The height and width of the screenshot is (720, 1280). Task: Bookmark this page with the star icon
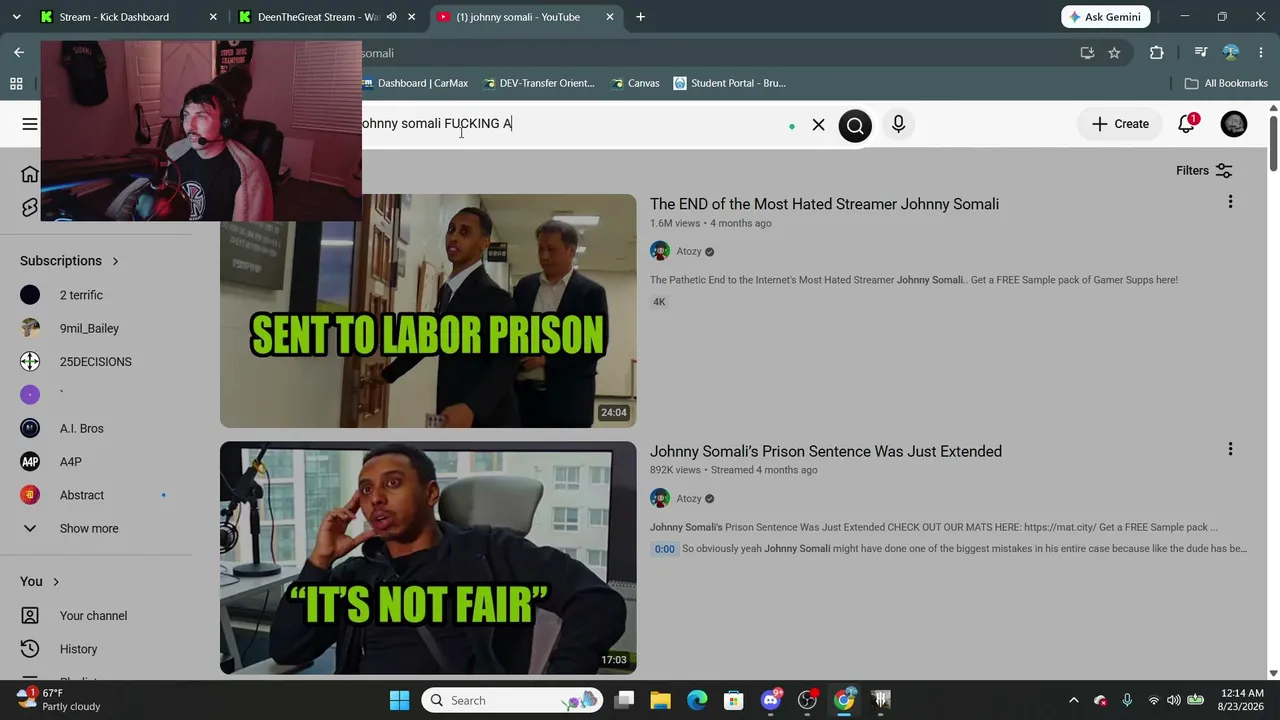(x=1114, y=53)
